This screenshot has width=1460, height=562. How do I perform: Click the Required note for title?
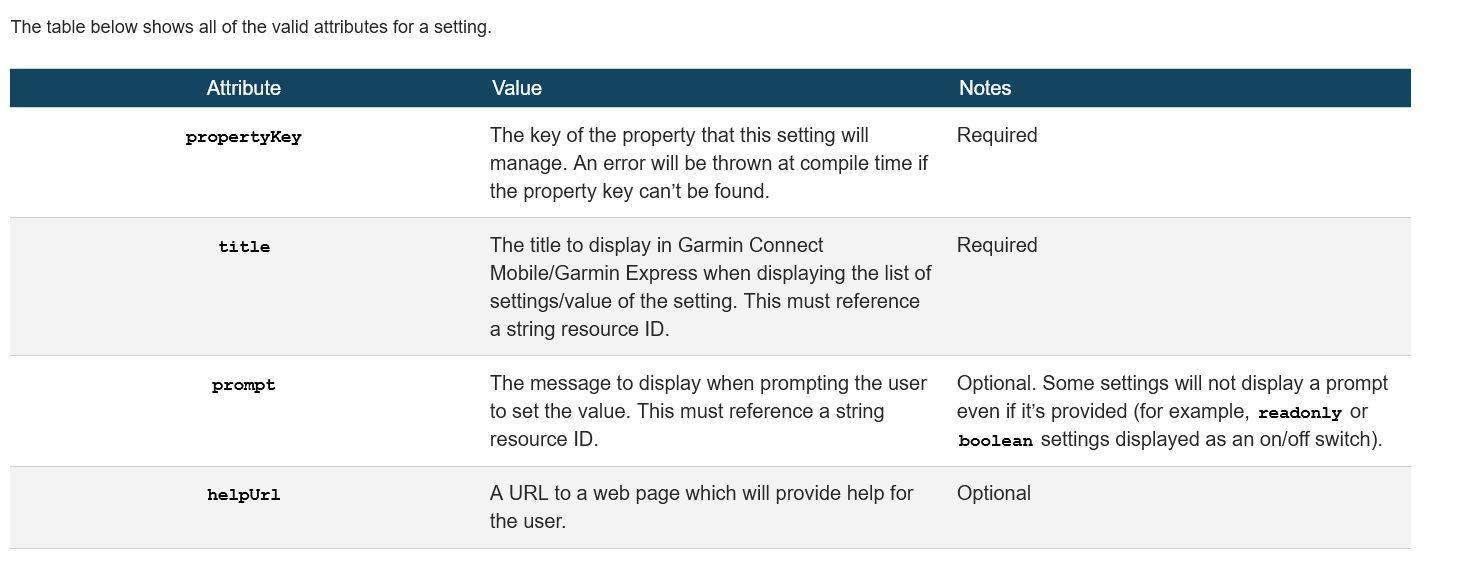[x=997, y=245]
